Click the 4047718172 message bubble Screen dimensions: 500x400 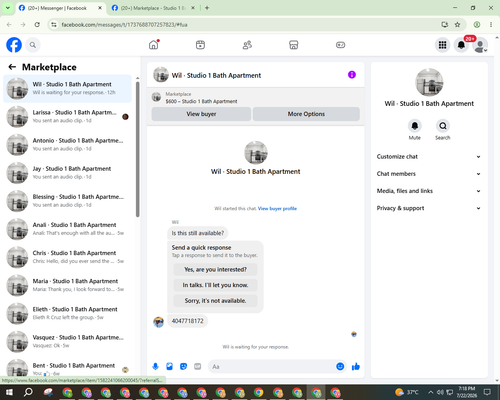coord(187,321)
